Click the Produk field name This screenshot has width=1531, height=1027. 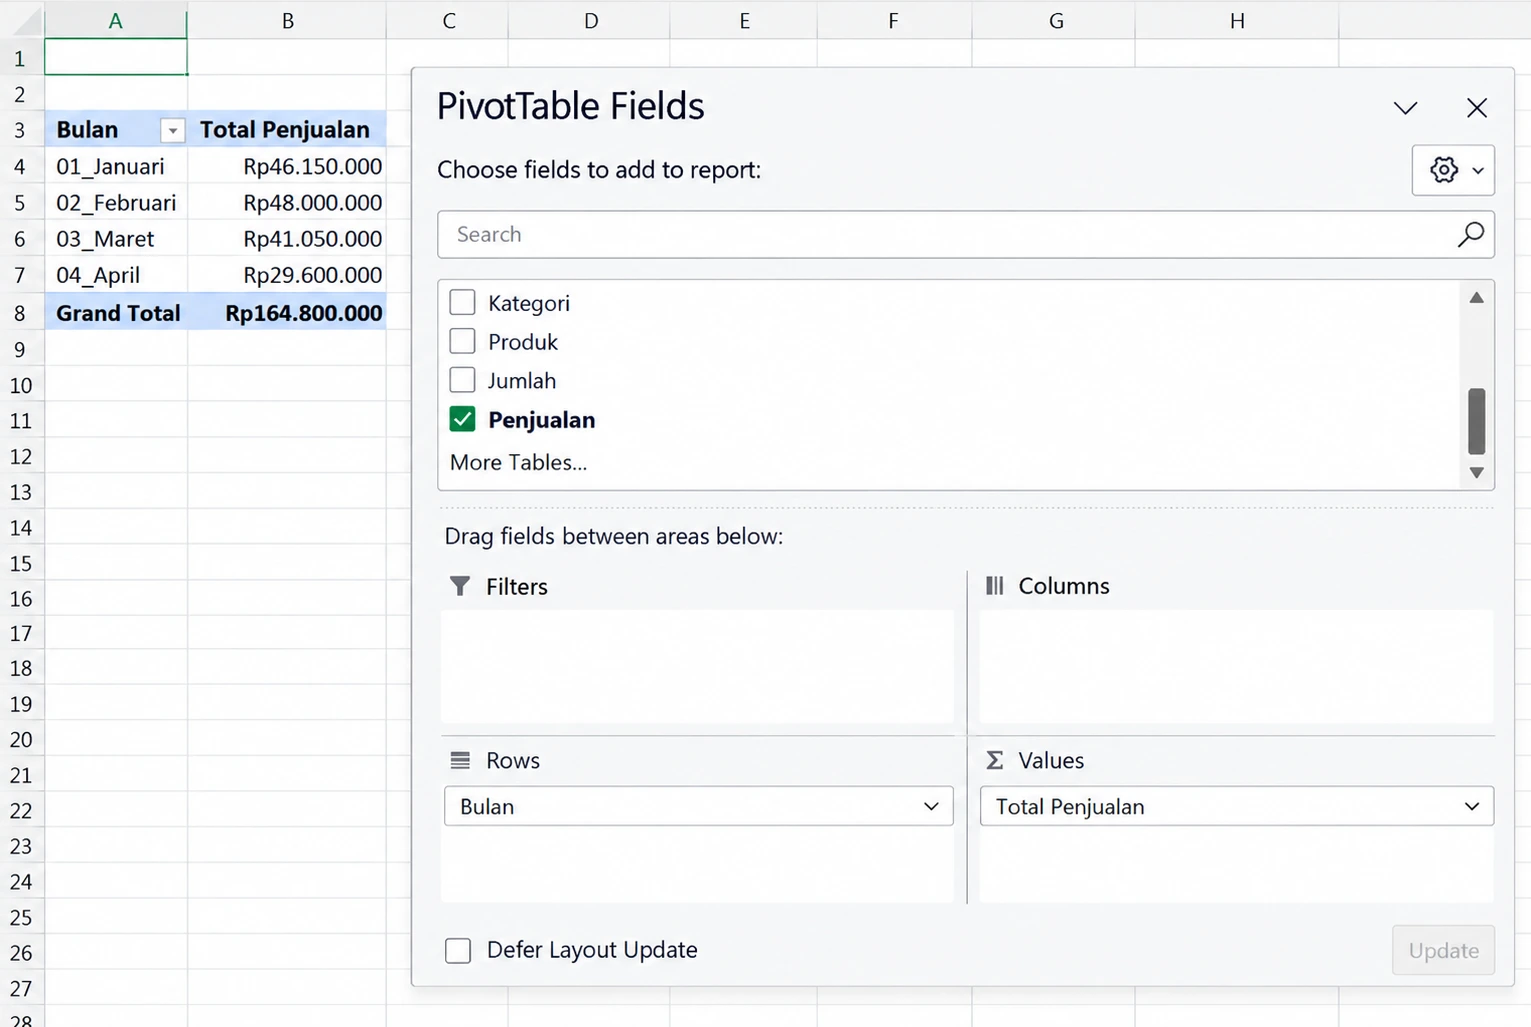pyautogui.click(x=523, y=342)
